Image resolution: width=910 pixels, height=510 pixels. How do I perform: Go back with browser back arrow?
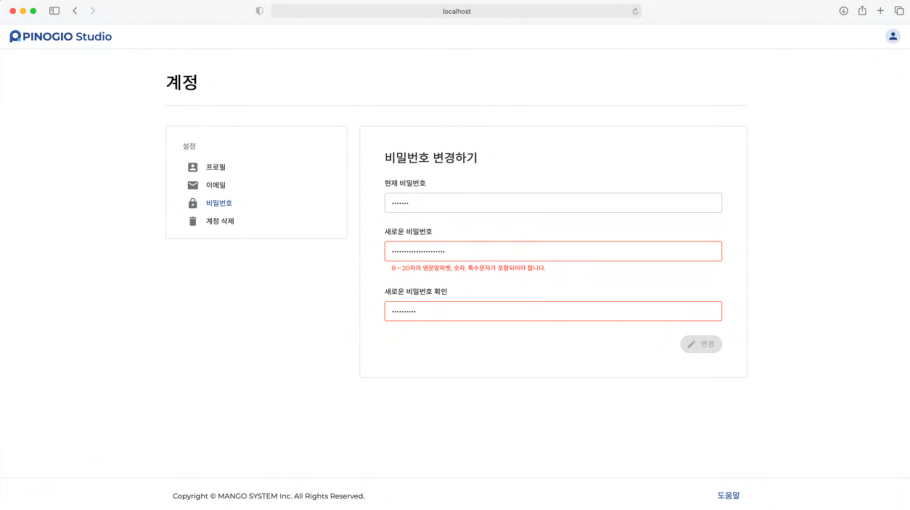click(x=75, y=11)
